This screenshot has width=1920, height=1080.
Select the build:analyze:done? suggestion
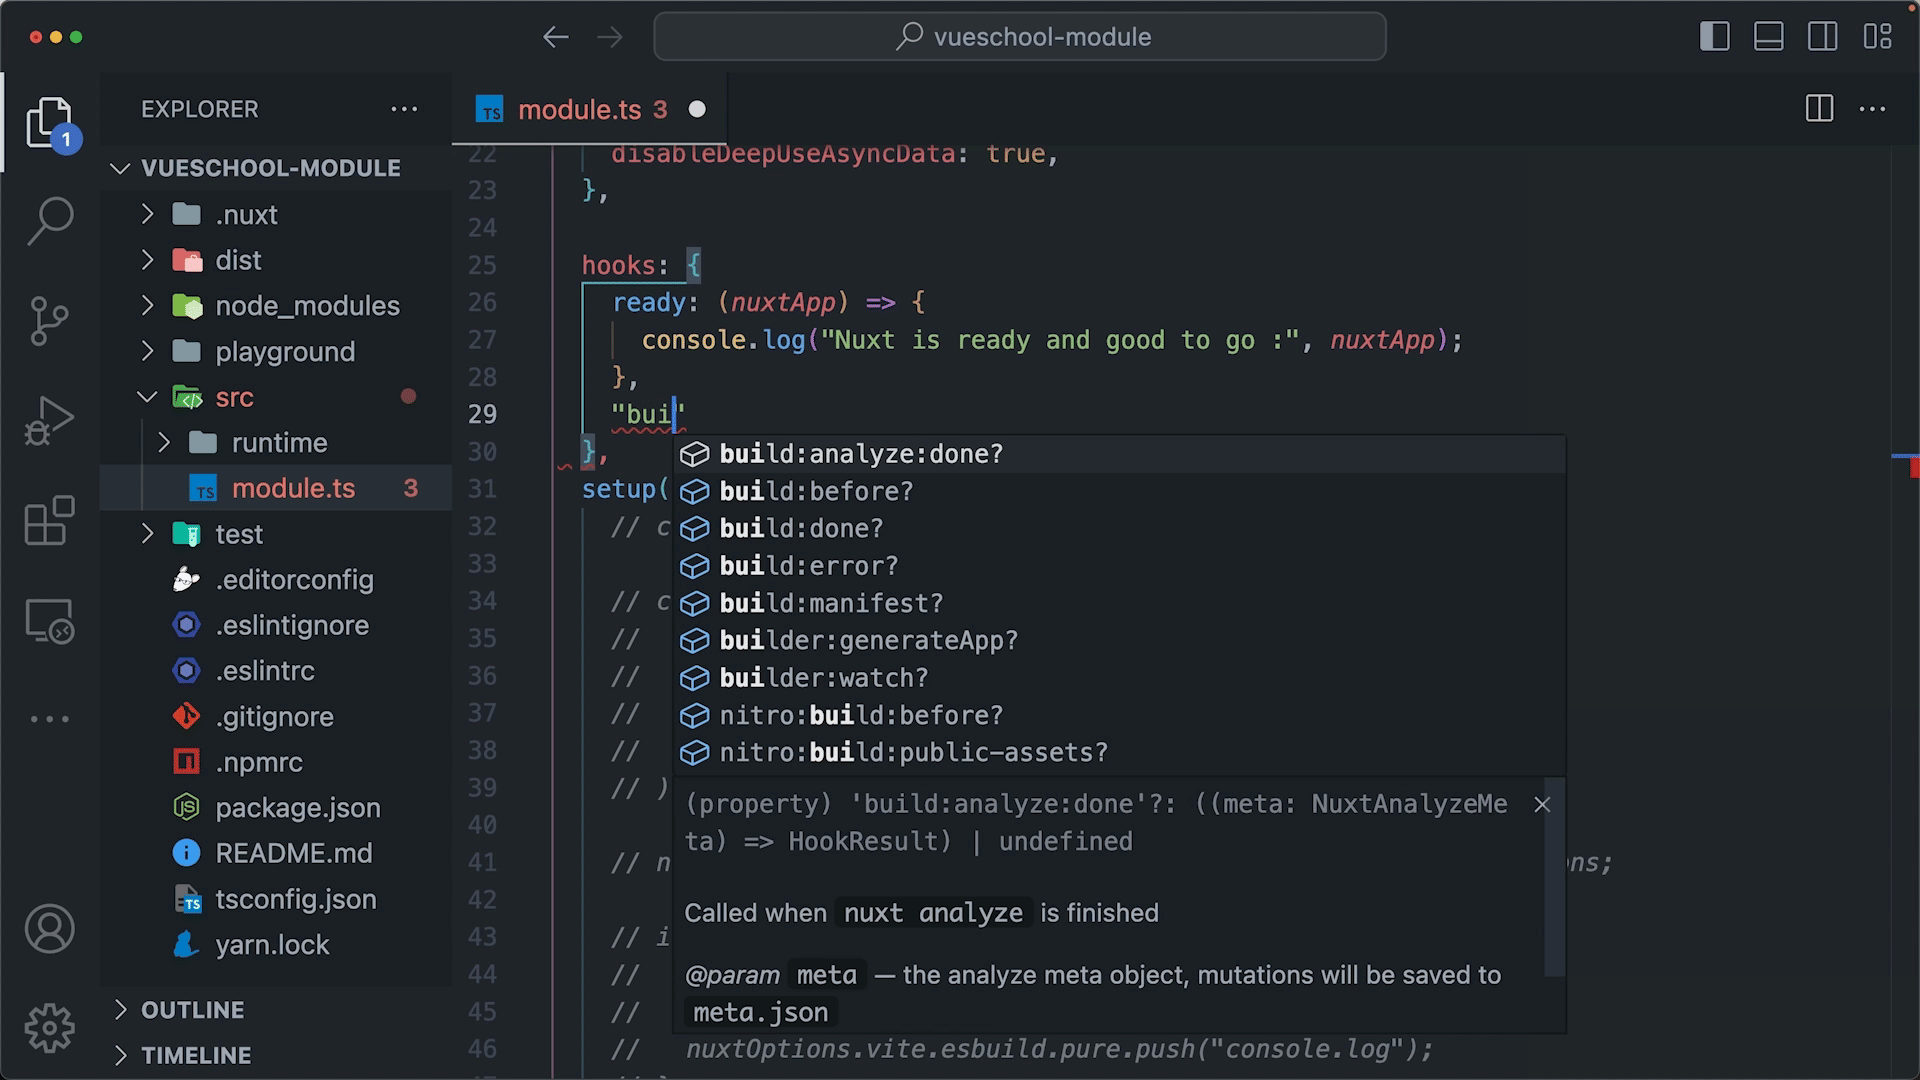click(1119, 454)
